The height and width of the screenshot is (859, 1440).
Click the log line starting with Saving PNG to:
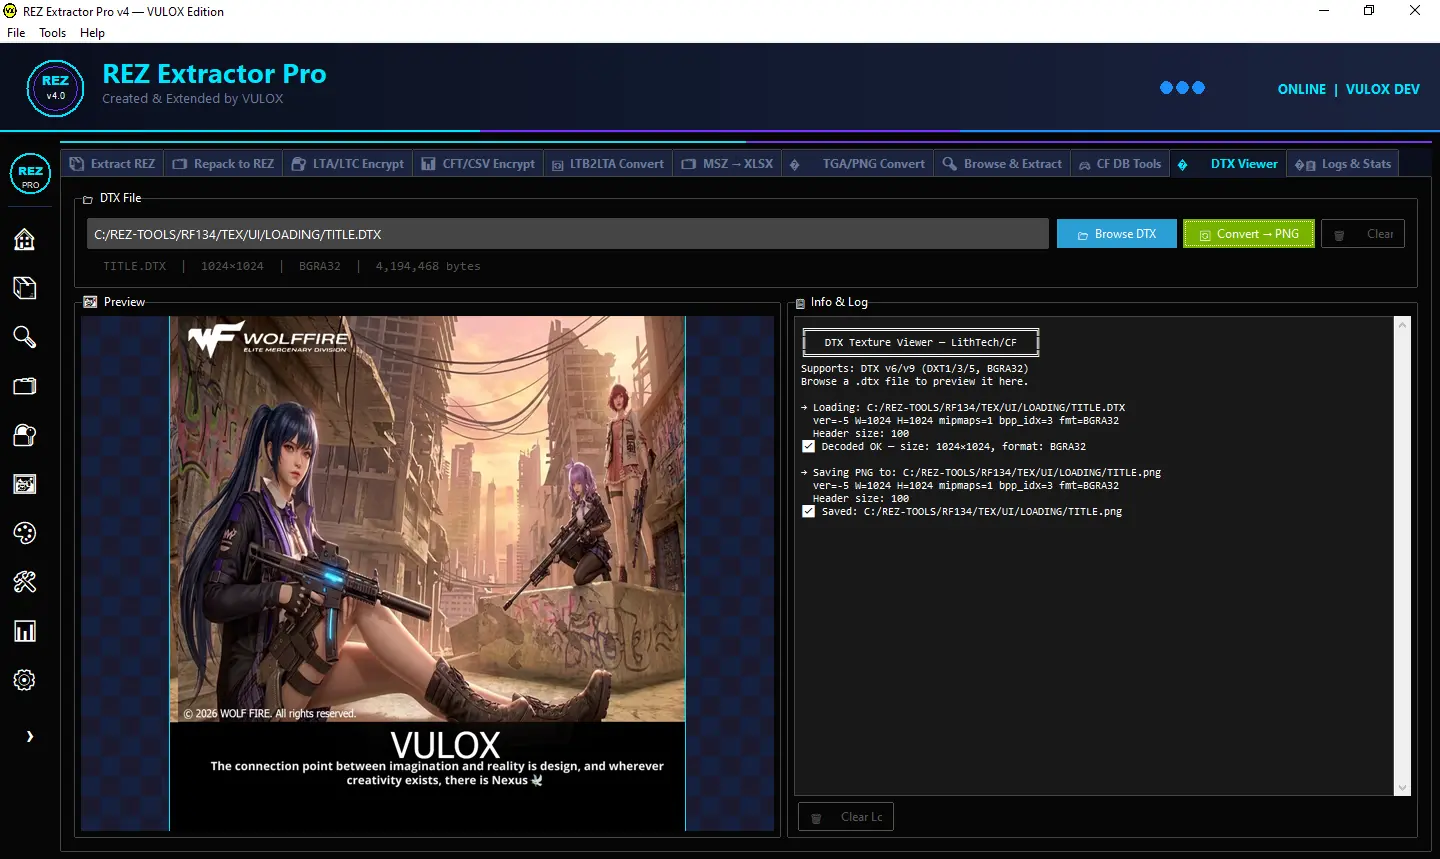click(x=981, y=473)
